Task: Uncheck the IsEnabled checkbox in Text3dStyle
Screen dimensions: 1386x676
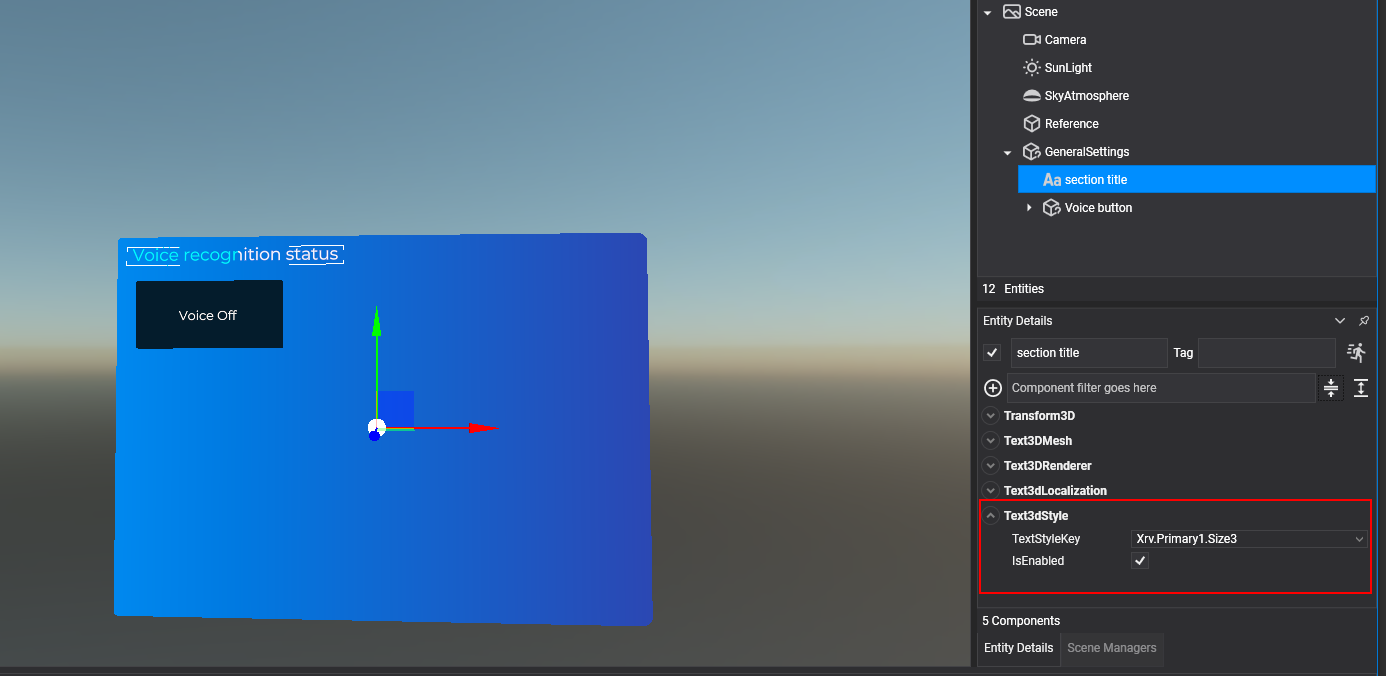Action: [1140, 561]
